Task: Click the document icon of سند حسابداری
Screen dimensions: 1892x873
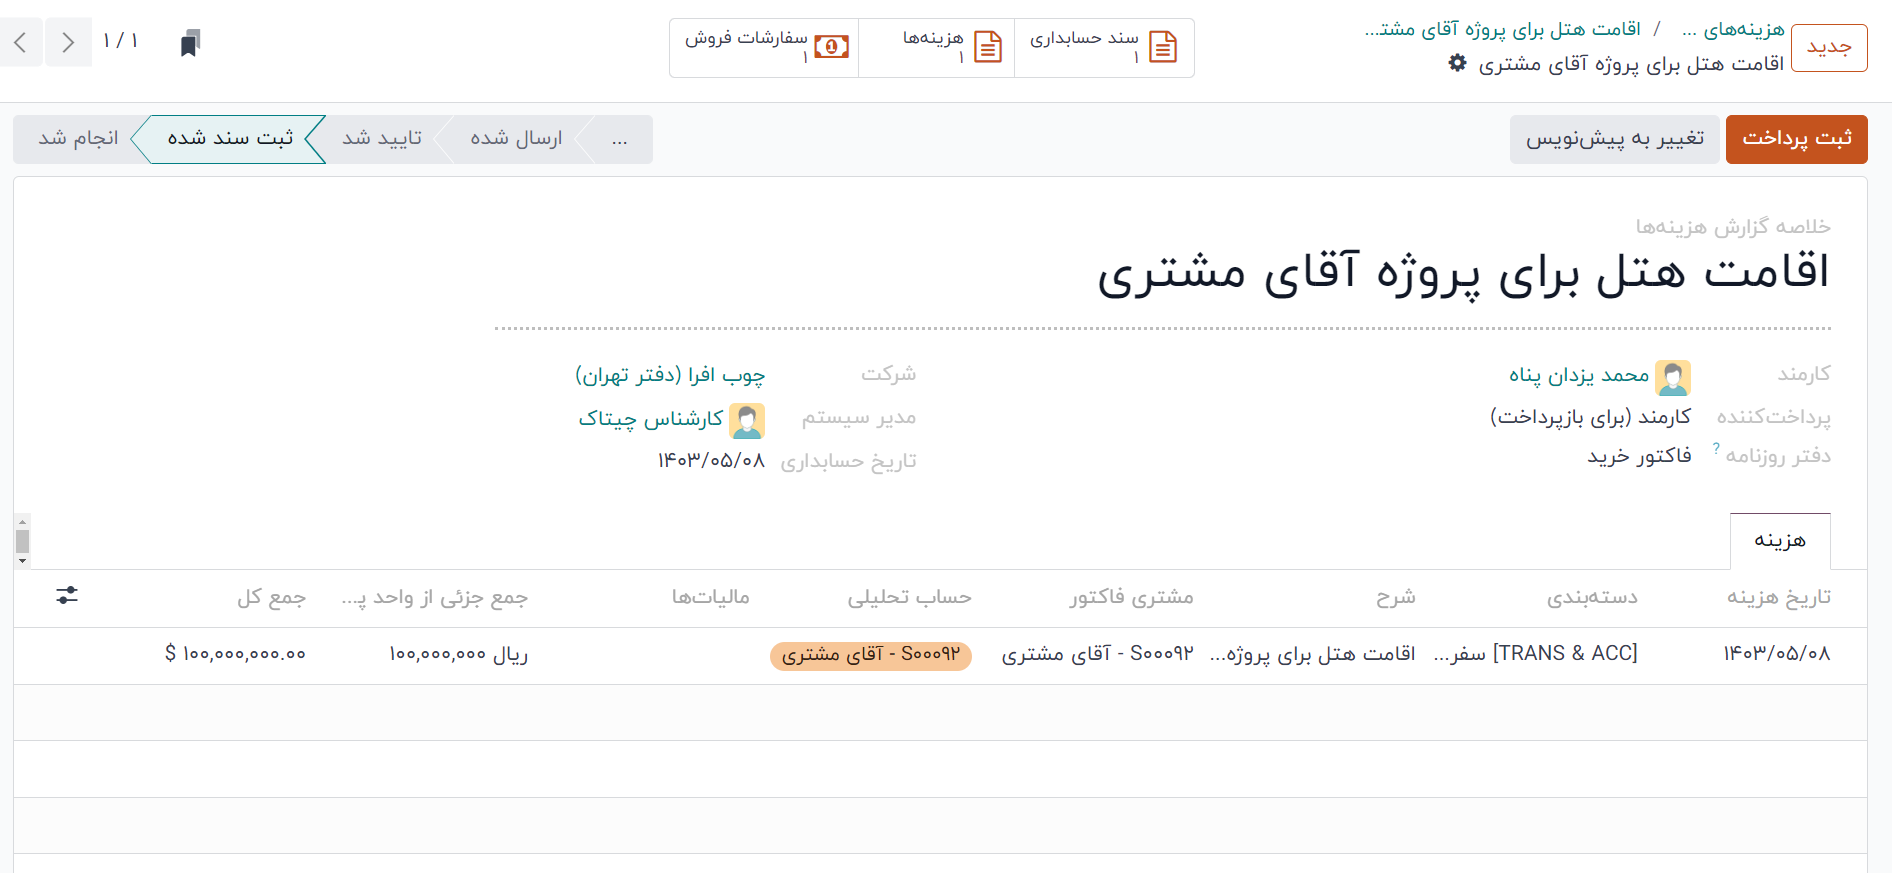Action: [1163, 47]
